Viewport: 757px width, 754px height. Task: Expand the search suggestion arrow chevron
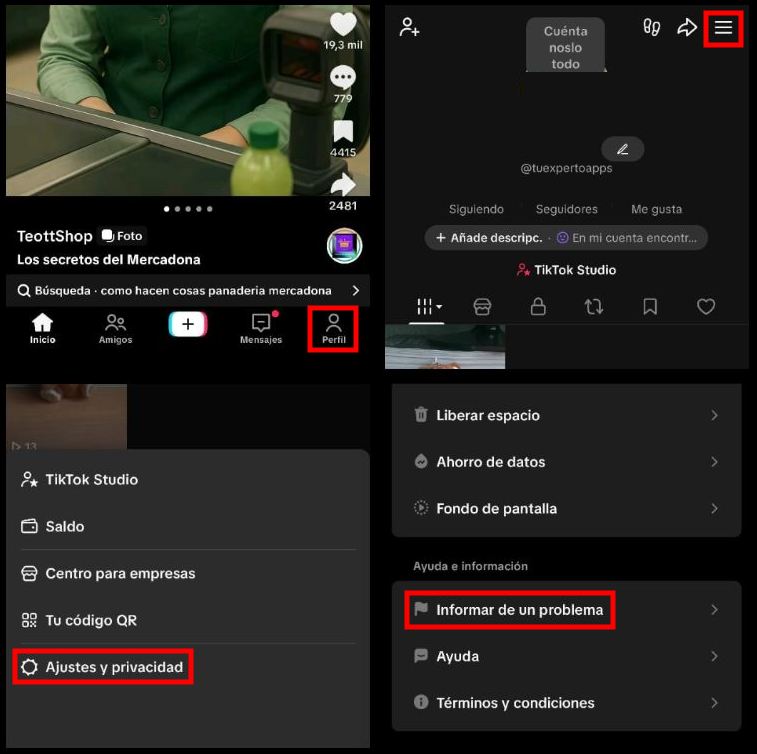click(x=356, y=291)
